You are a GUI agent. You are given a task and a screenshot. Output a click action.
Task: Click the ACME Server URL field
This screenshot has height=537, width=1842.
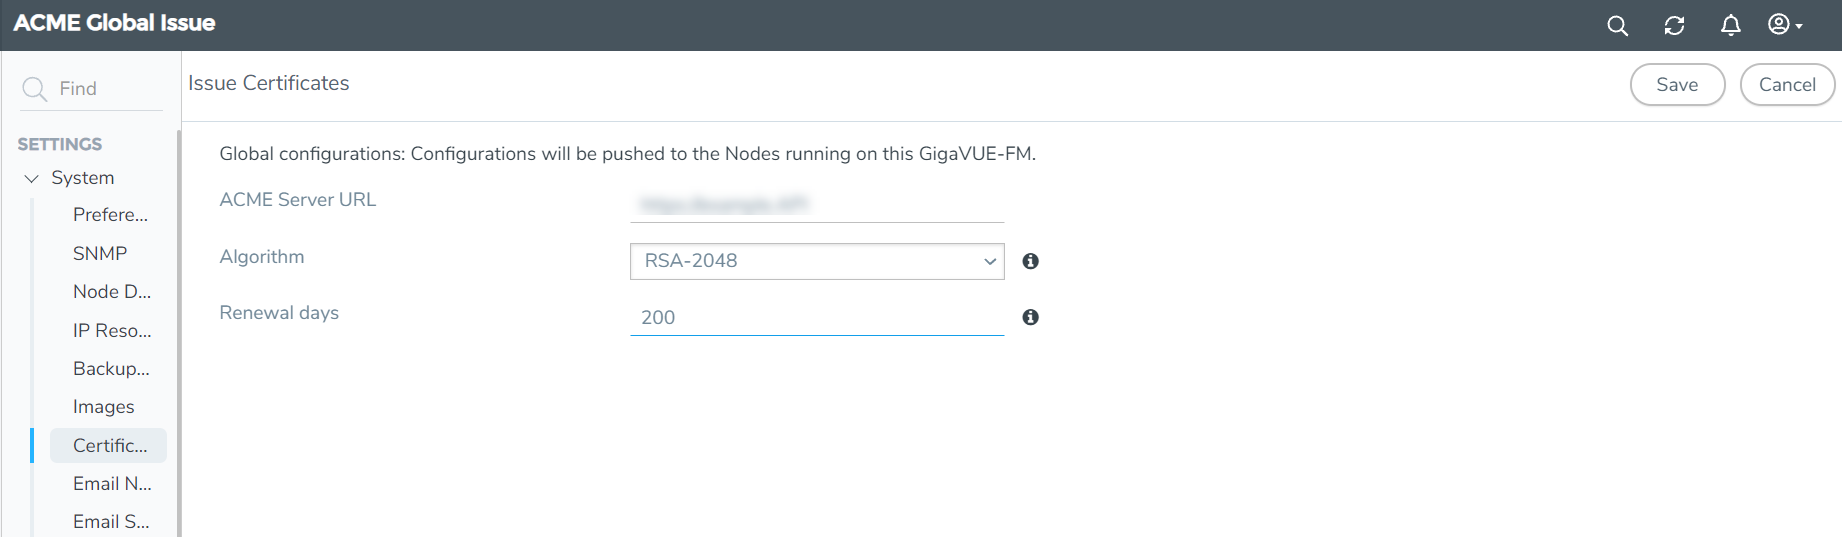click(816, 205)
